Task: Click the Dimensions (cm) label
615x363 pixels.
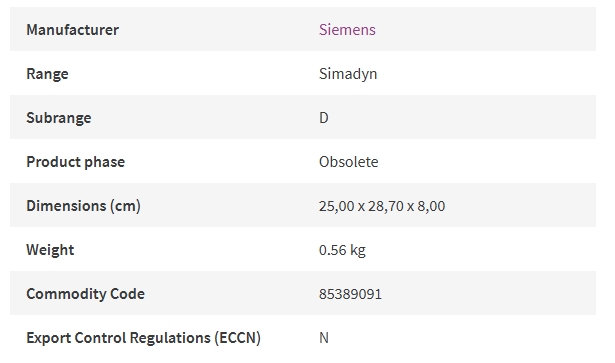Action: pos(84,206)
